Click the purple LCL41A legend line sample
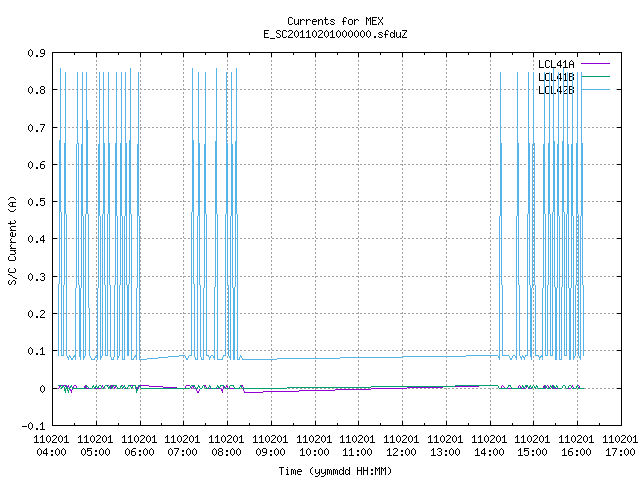The height and width of the screenshot is (480, 640). pyautogui.click(x=595, y=64)
